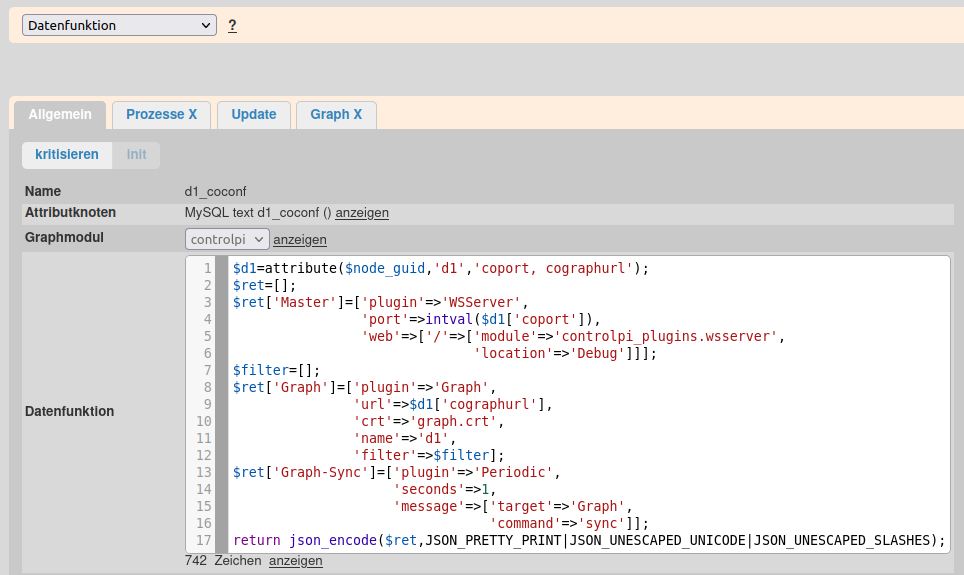Open the Graph X tab

pos(336,115)
